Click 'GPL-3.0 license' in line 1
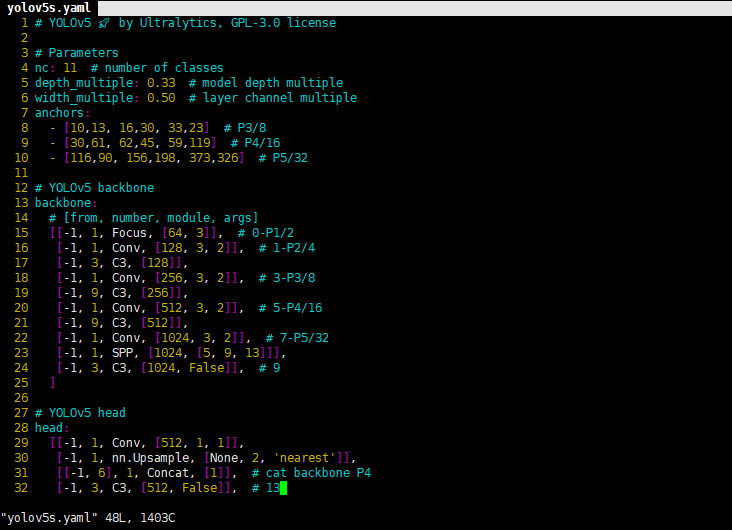The width and height of the screenshot is (732, 530). (283, 23)
